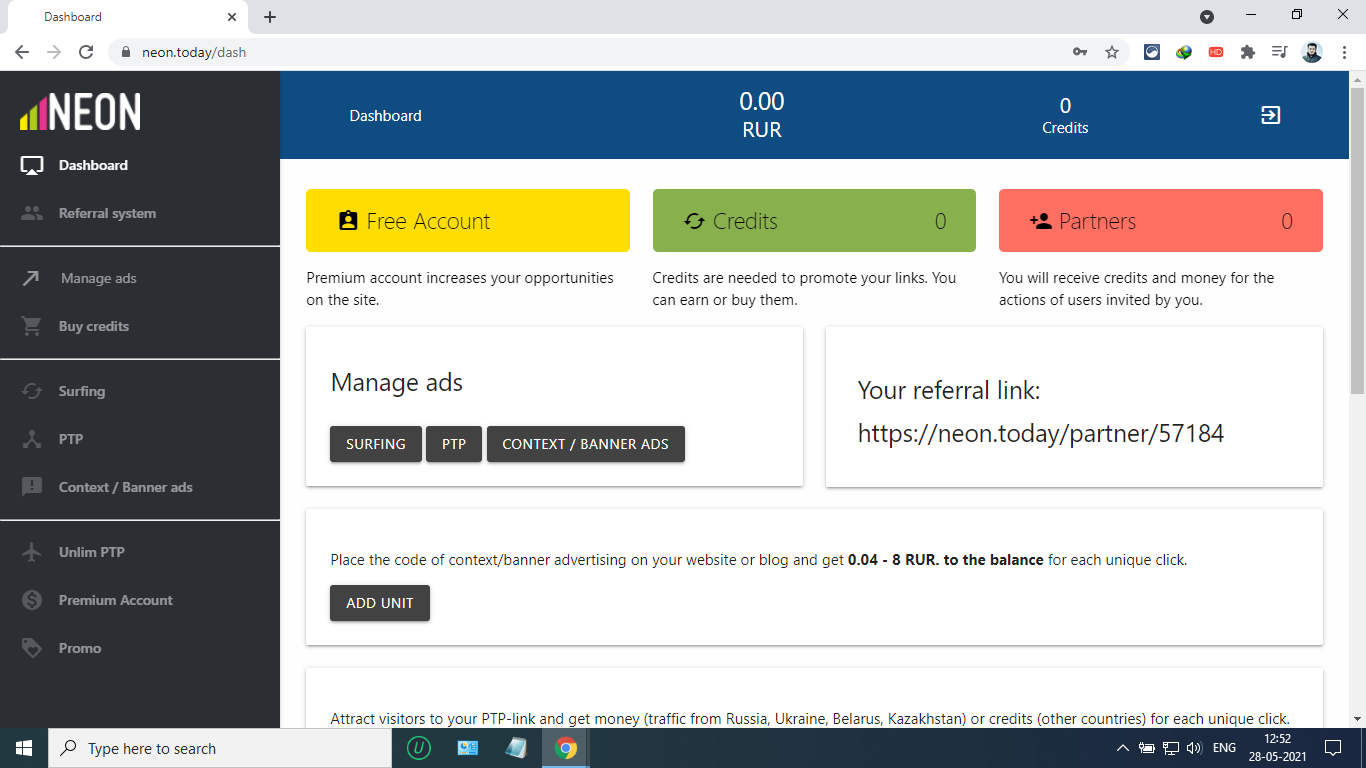View site information via the padlock icon

(x=126, y=52)
